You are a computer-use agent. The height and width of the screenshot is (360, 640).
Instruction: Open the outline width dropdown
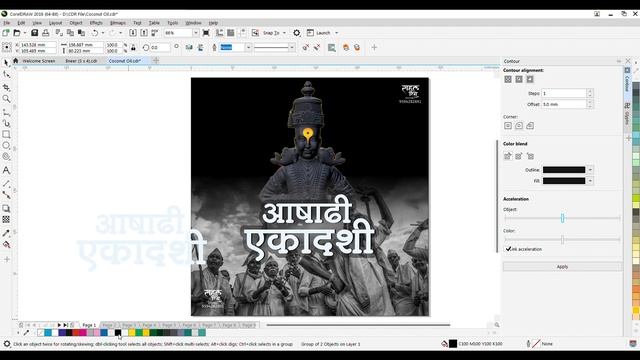coord(248,47)
